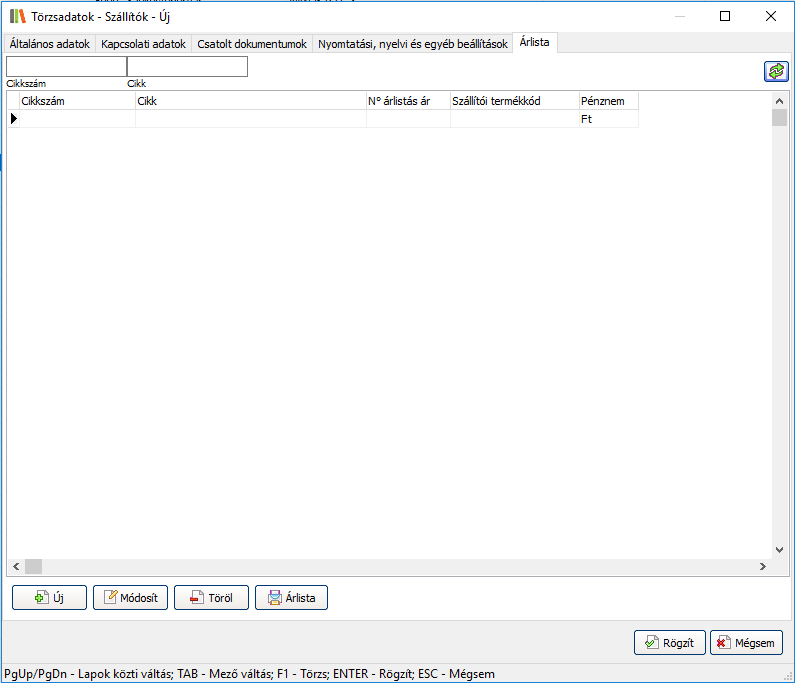The width and height of the screenshot is (795, 683).
Task: Click the Töröl delete button
Action: 211,598
